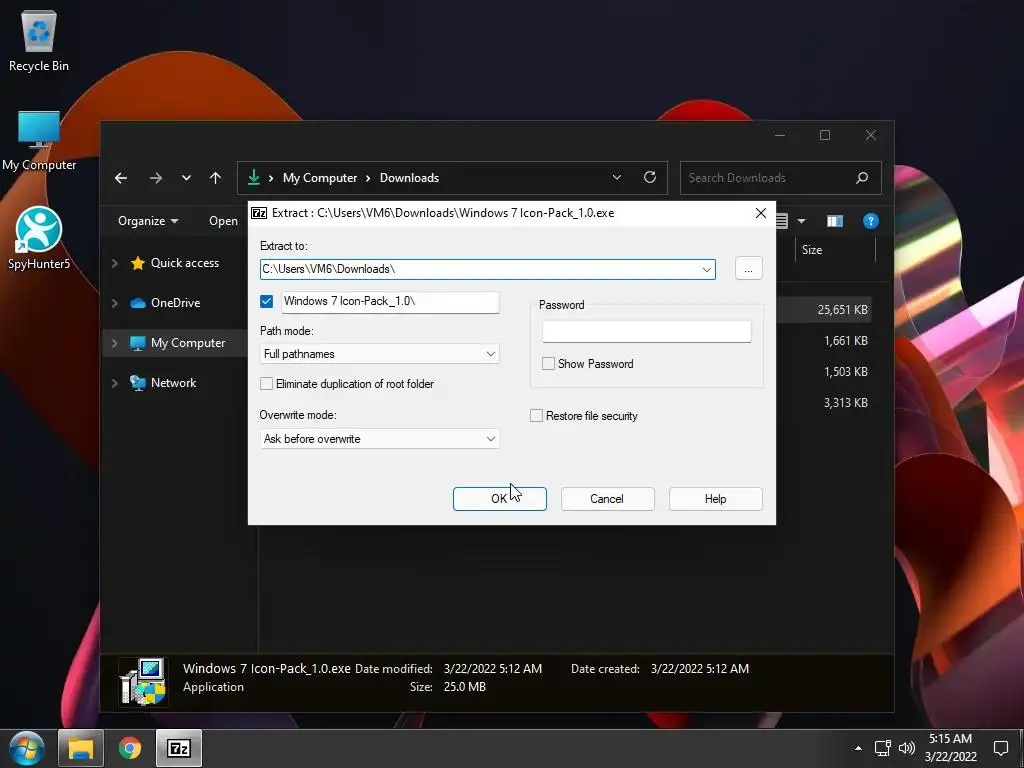Click the Downloads arrow icon in address bar
Image resolution: width=1024 pixels, height=768 pixels.
tap(254, 177)
